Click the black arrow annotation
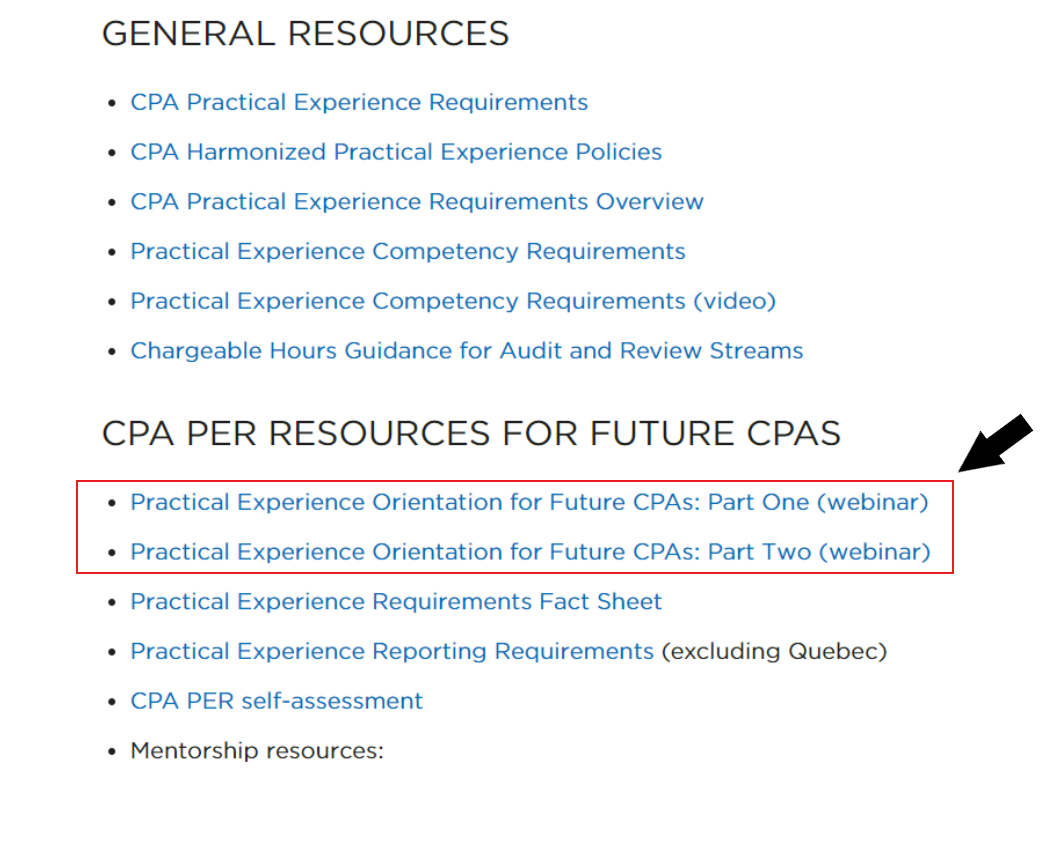The height and width of the screenshot is (846, 1045). point(996,442)
